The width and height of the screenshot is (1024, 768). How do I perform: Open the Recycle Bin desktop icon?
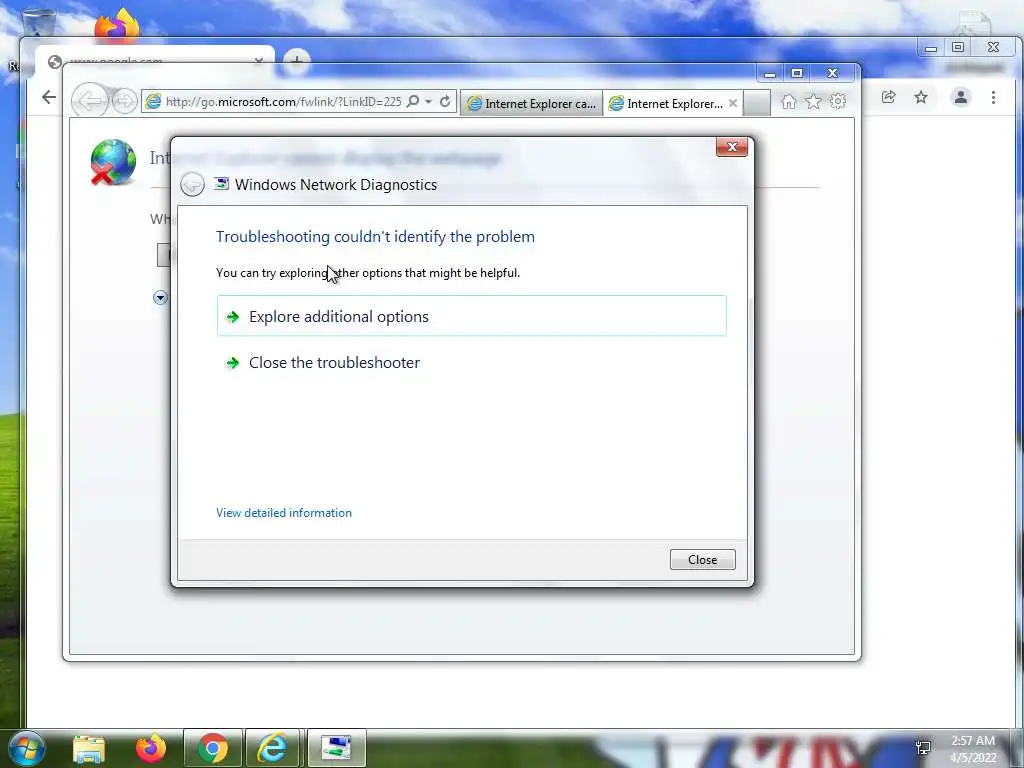[x=39, y=24]
